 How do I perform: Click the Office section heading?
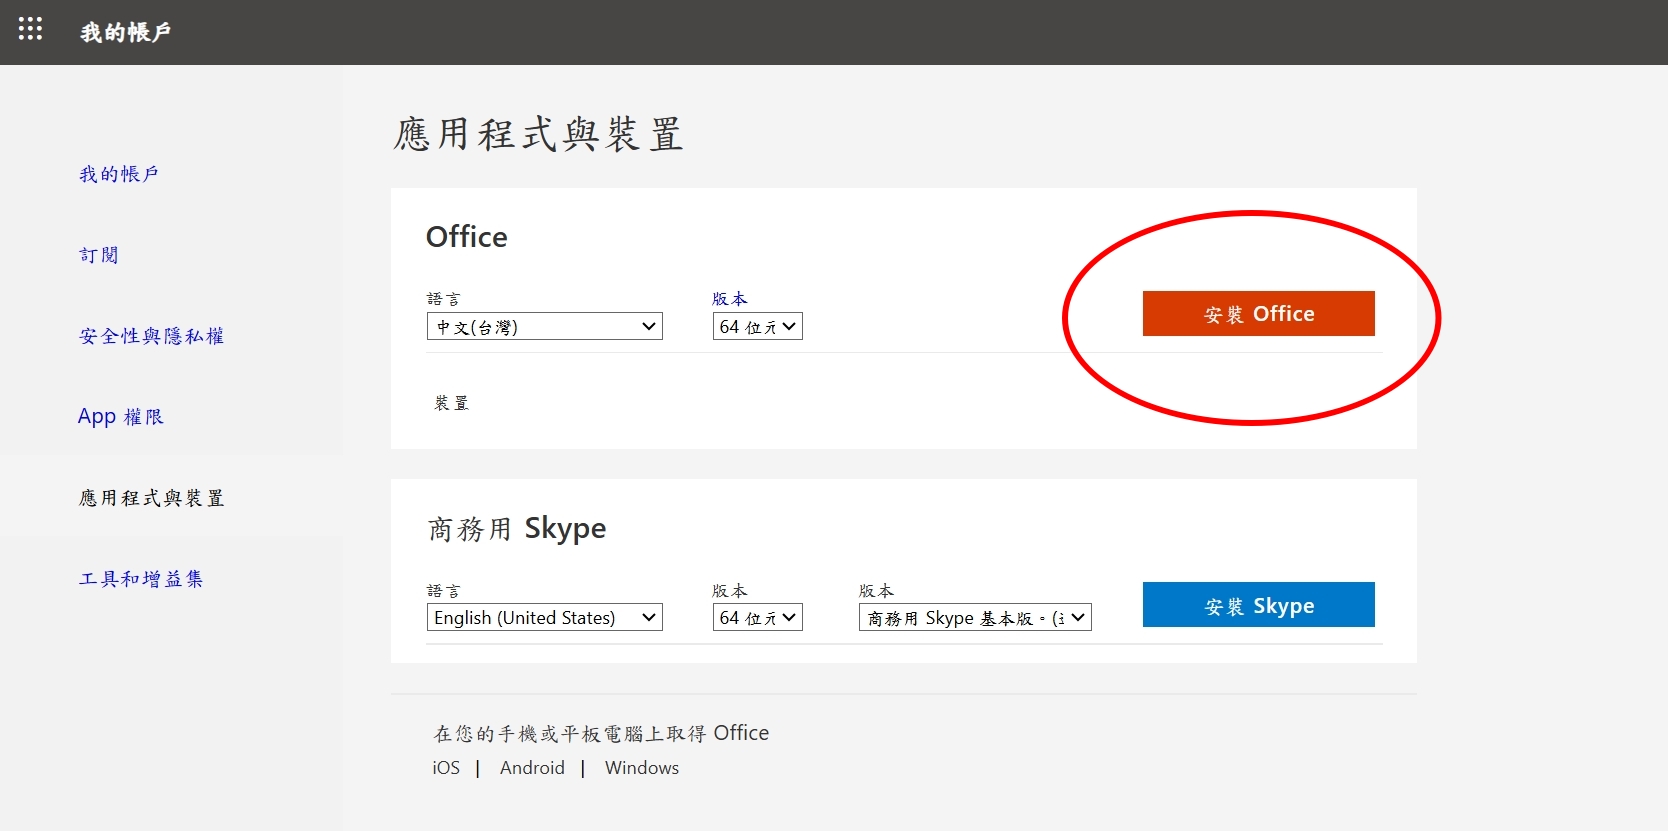[x=467, y=237]
